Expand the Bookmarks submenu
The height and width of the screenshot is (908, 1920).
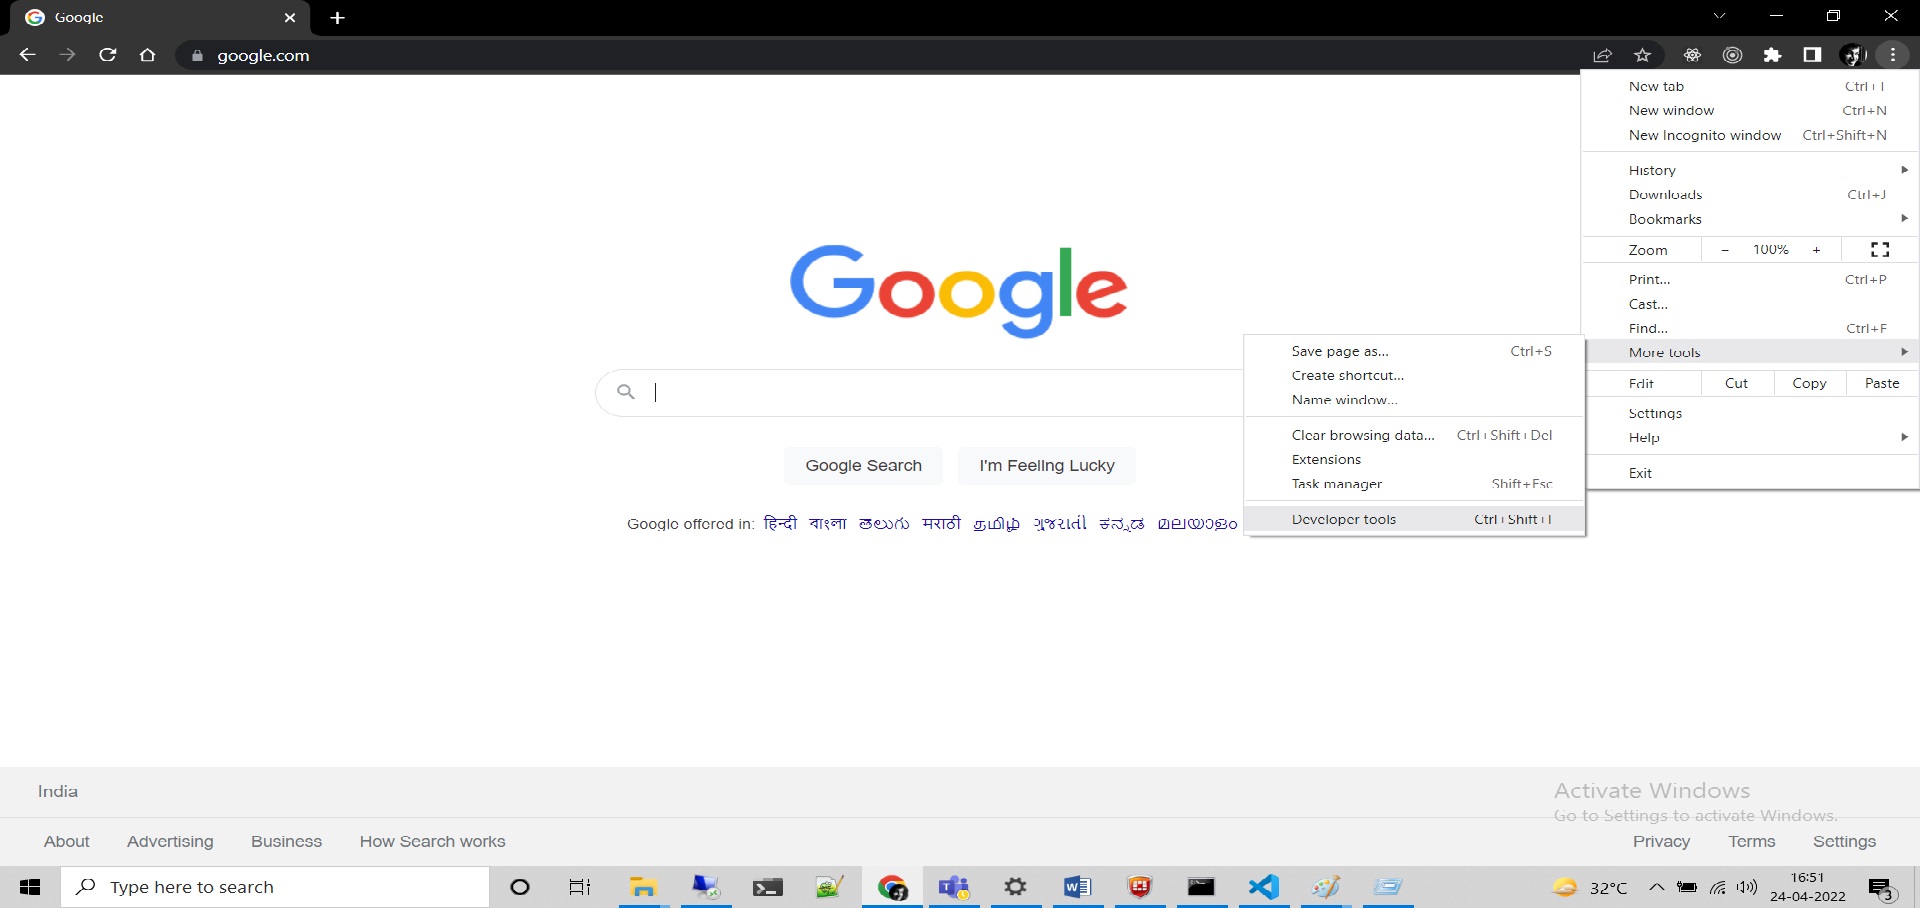1751,219
